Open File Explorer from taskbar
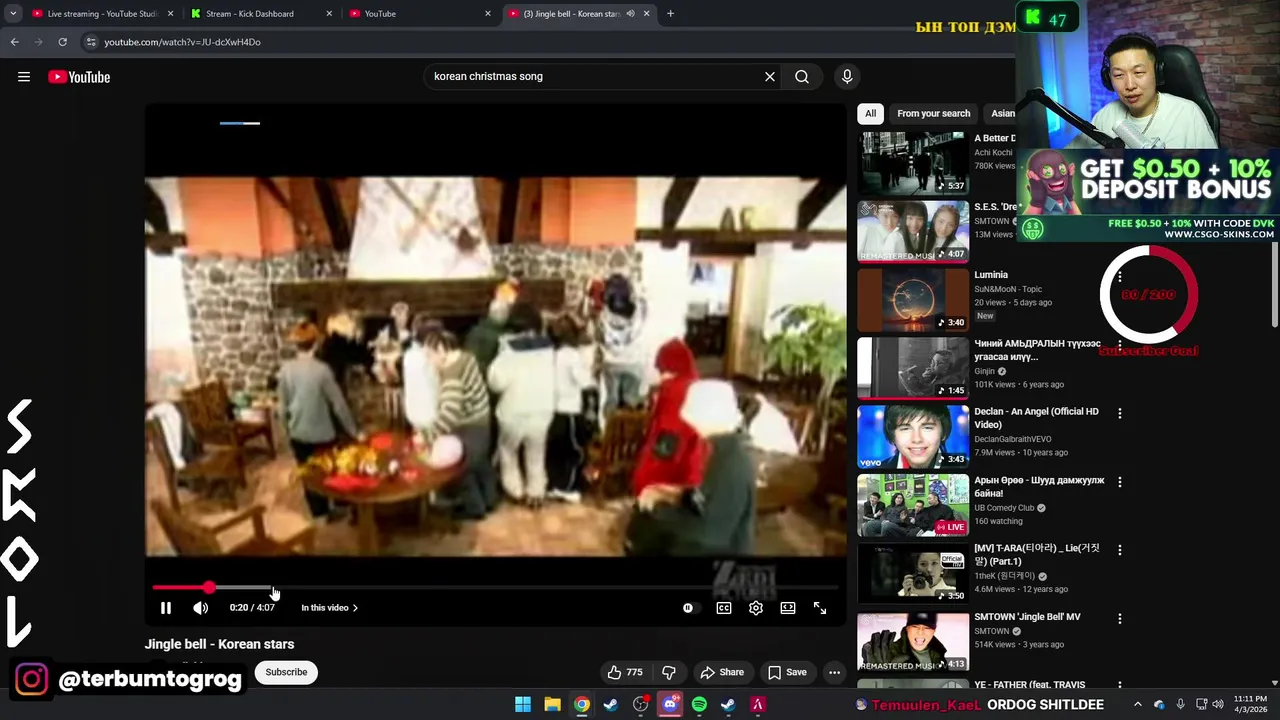 552,705
